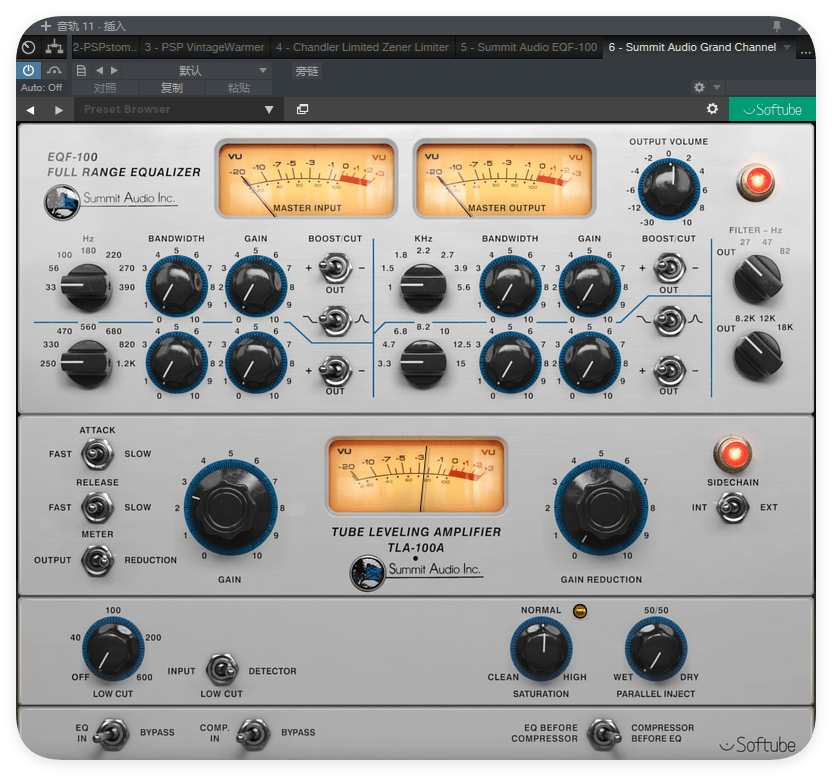
Task: Click the PARALLEL INJECT wet/dry knob
Action: coord(656,649)
